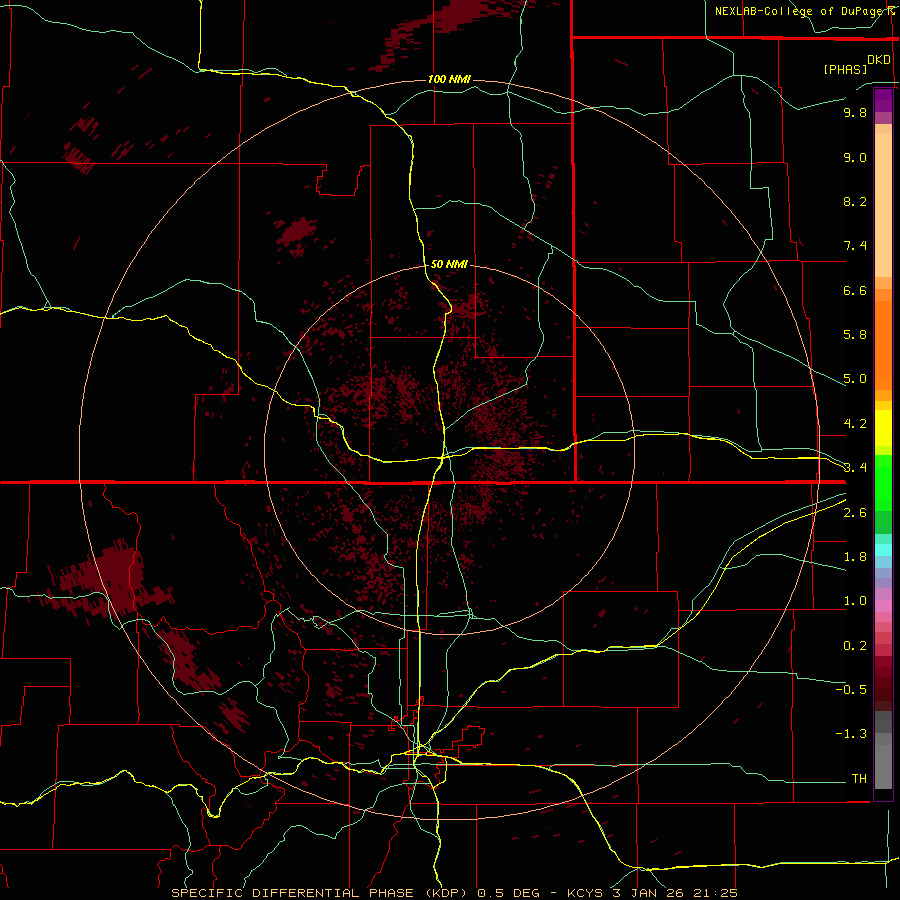Click the 3 JAN 26 date in caption
Viewport: 900px width, 900px height.
pyautogui.click(x=648, y=893)
